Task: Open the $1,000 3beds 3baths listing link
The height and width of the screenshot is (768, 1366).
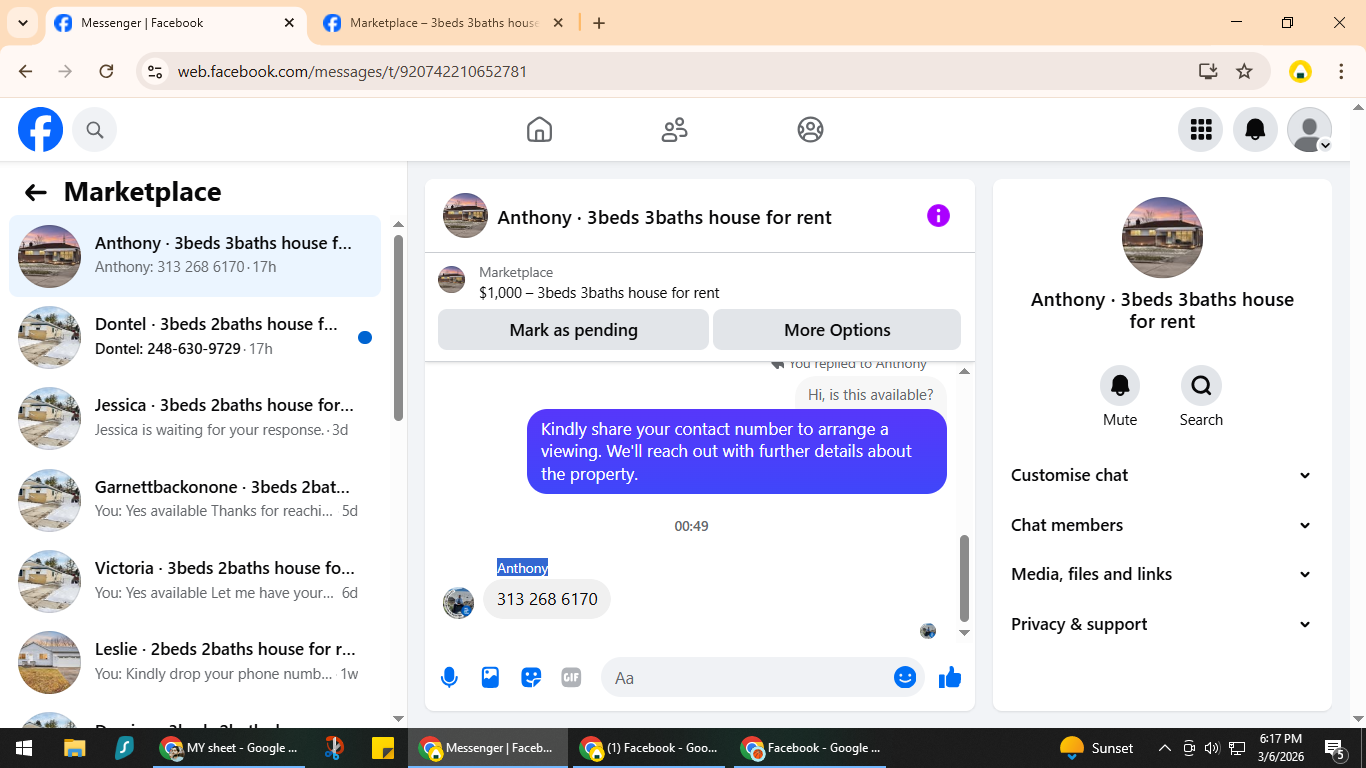Action: [x=599, y=293]
